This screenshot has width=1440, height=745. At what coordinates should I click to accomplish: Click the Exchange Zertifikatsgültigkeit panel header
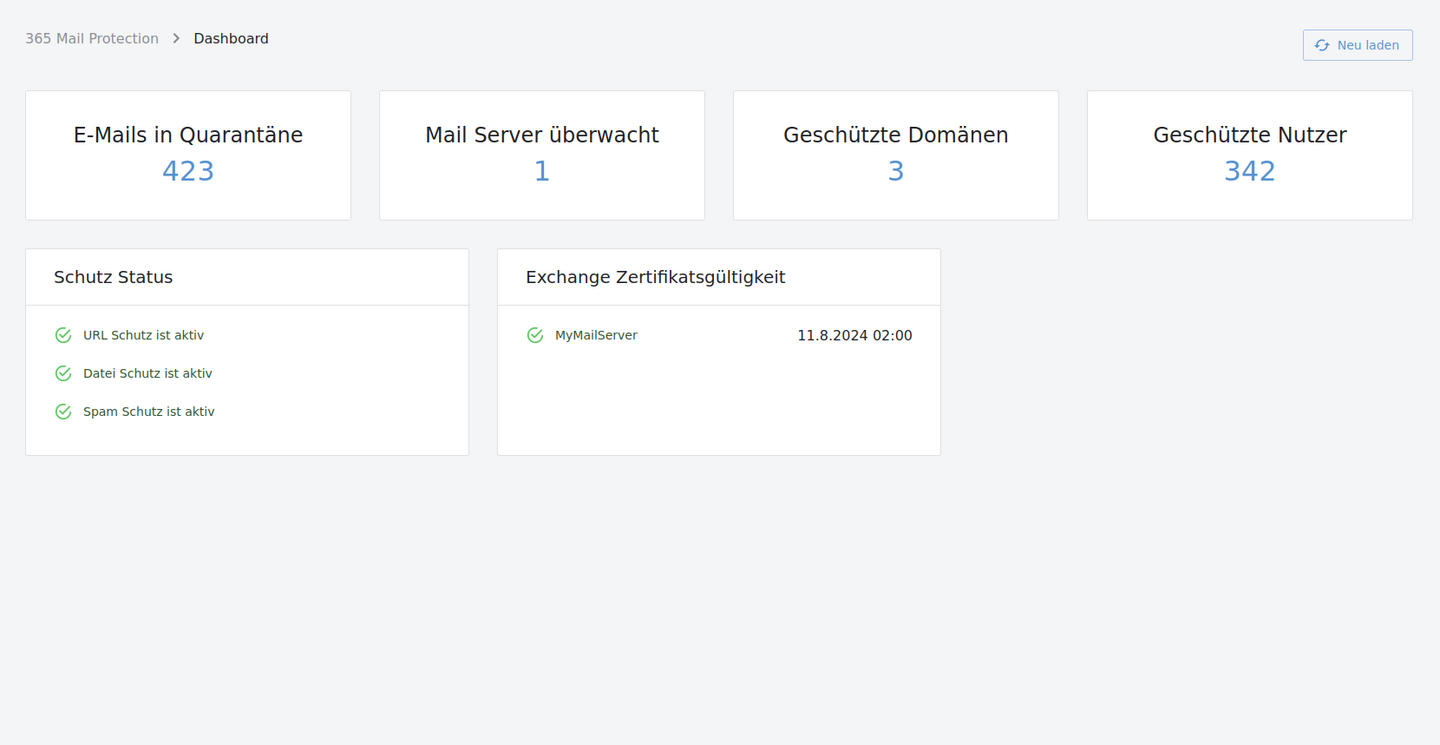click(655, 277)
